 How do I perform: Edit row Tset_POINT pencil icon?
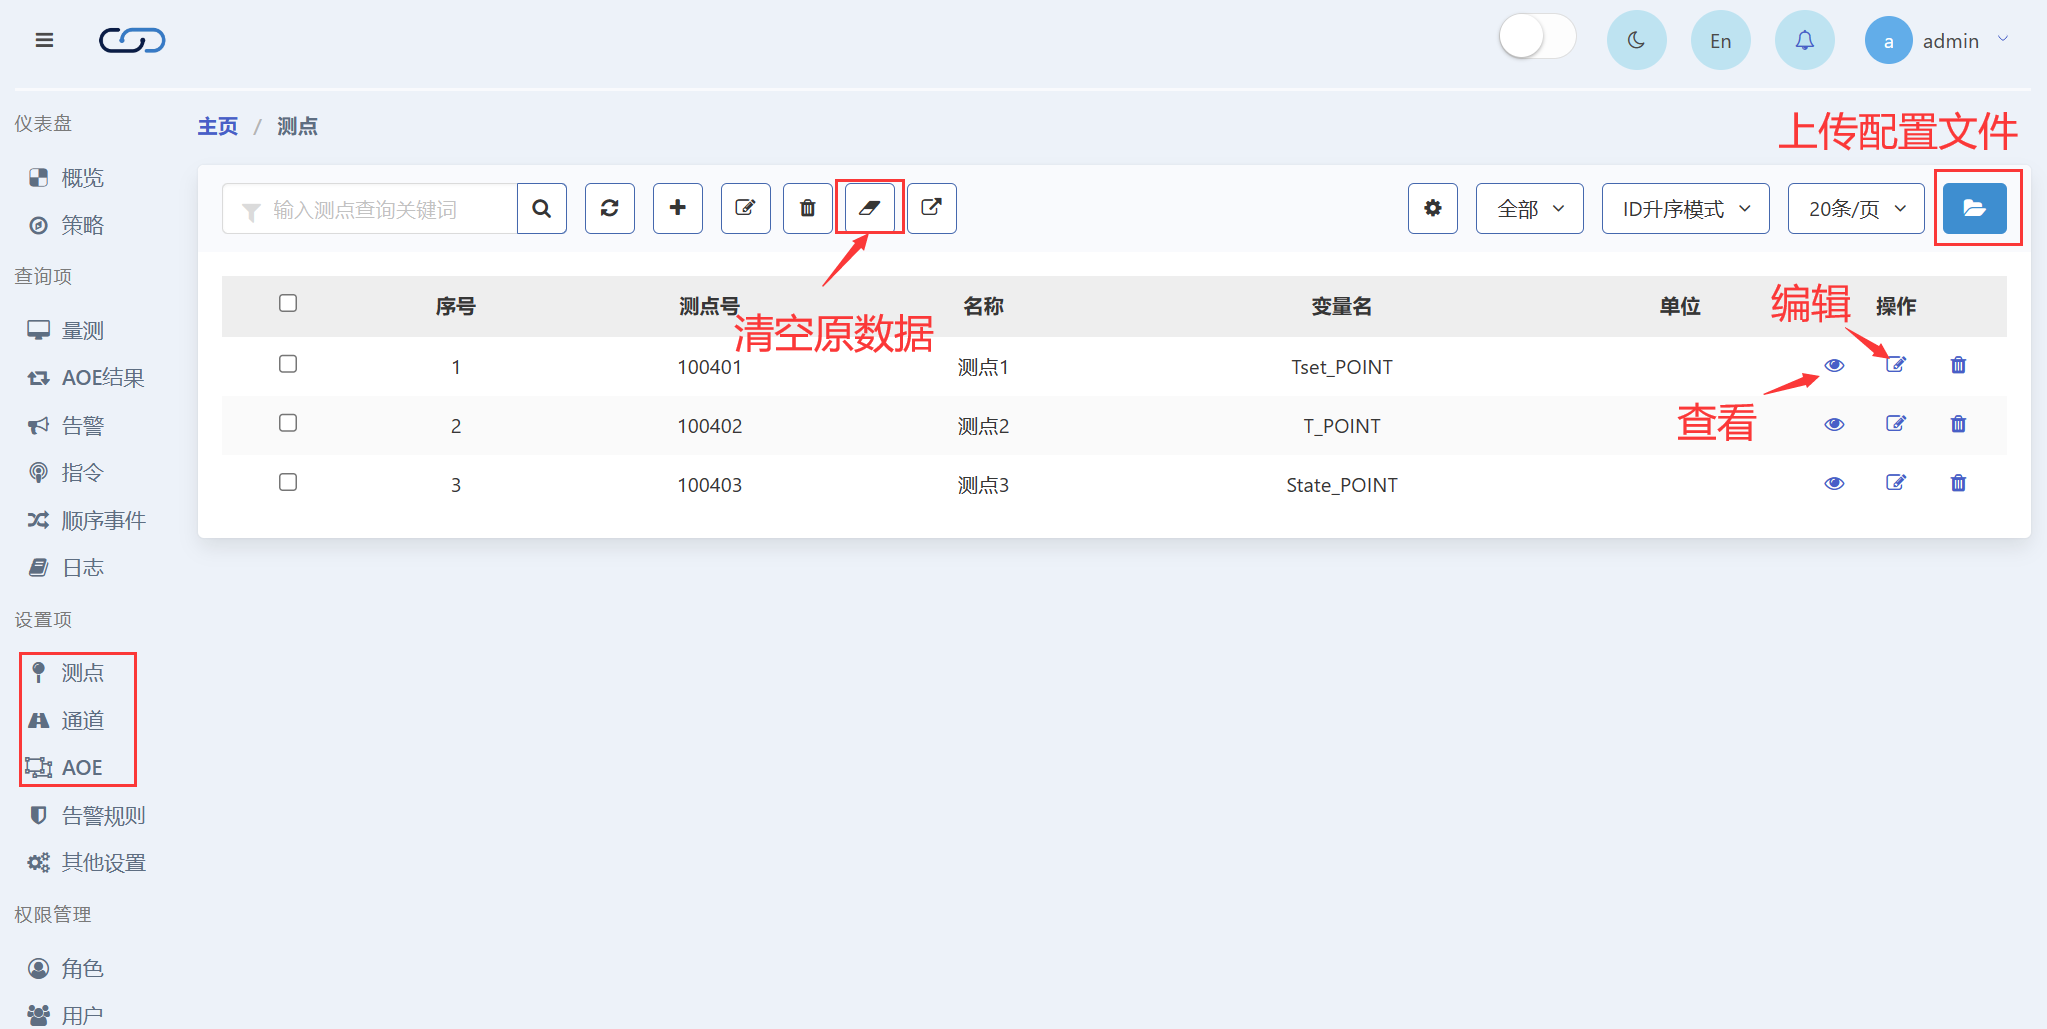click(x=1896, y=365)
